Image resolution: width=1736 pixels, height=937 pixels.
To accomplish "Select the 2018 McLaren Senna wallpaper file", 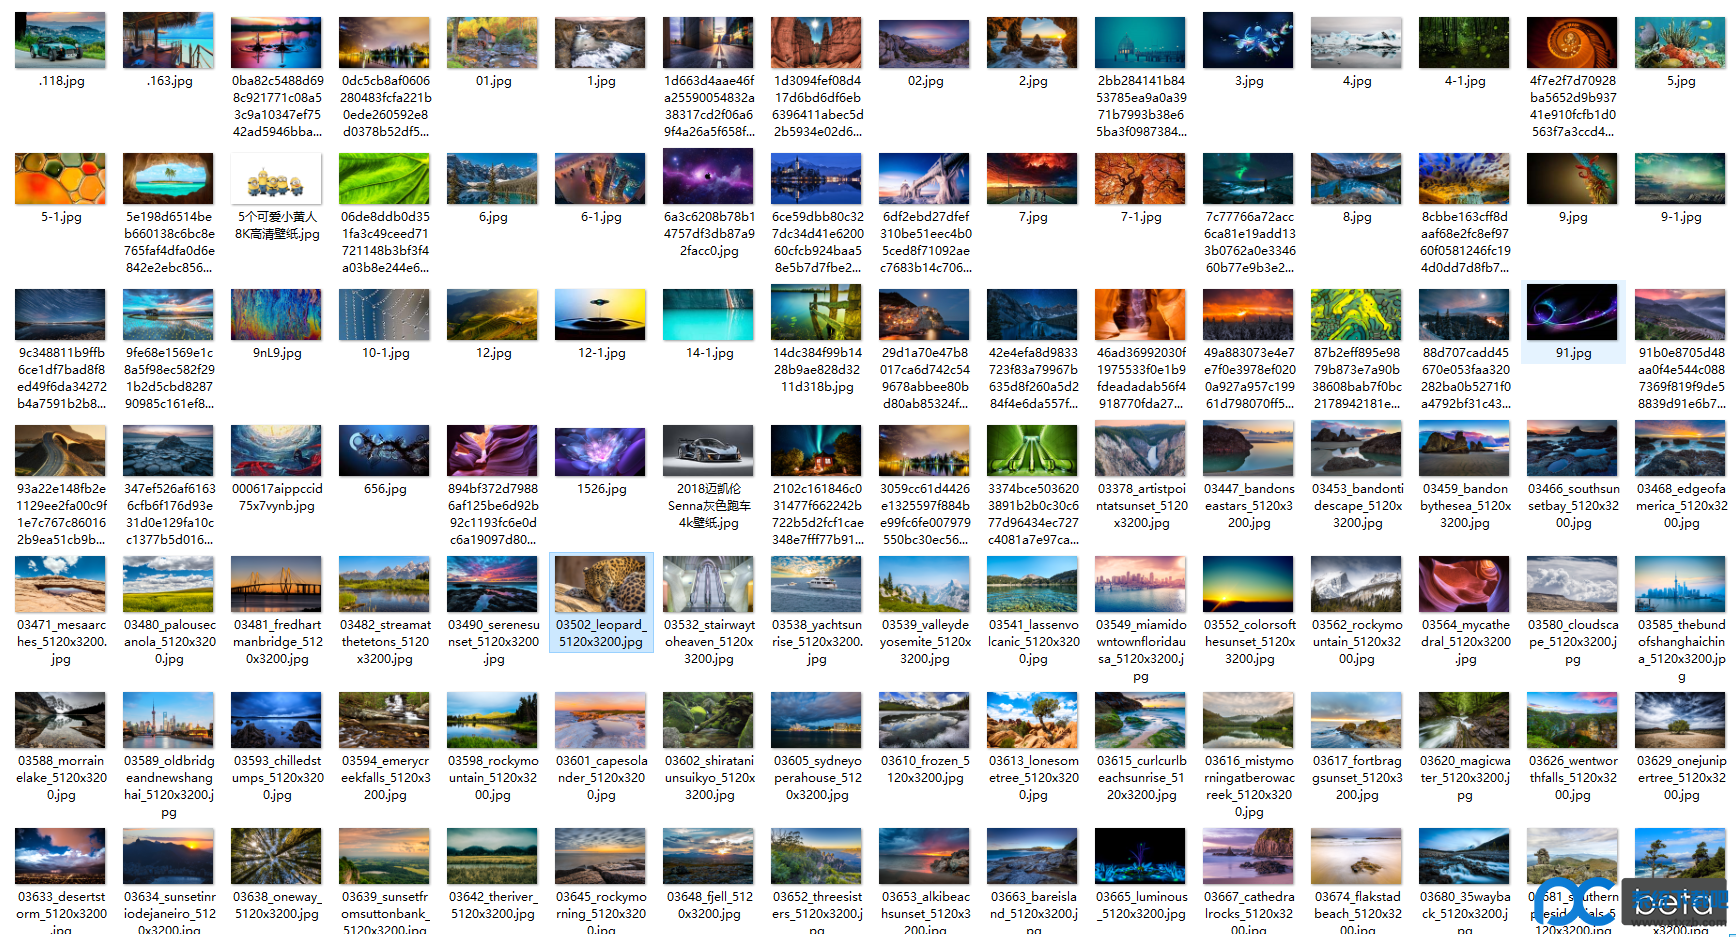I will click(x=708, y=450).
